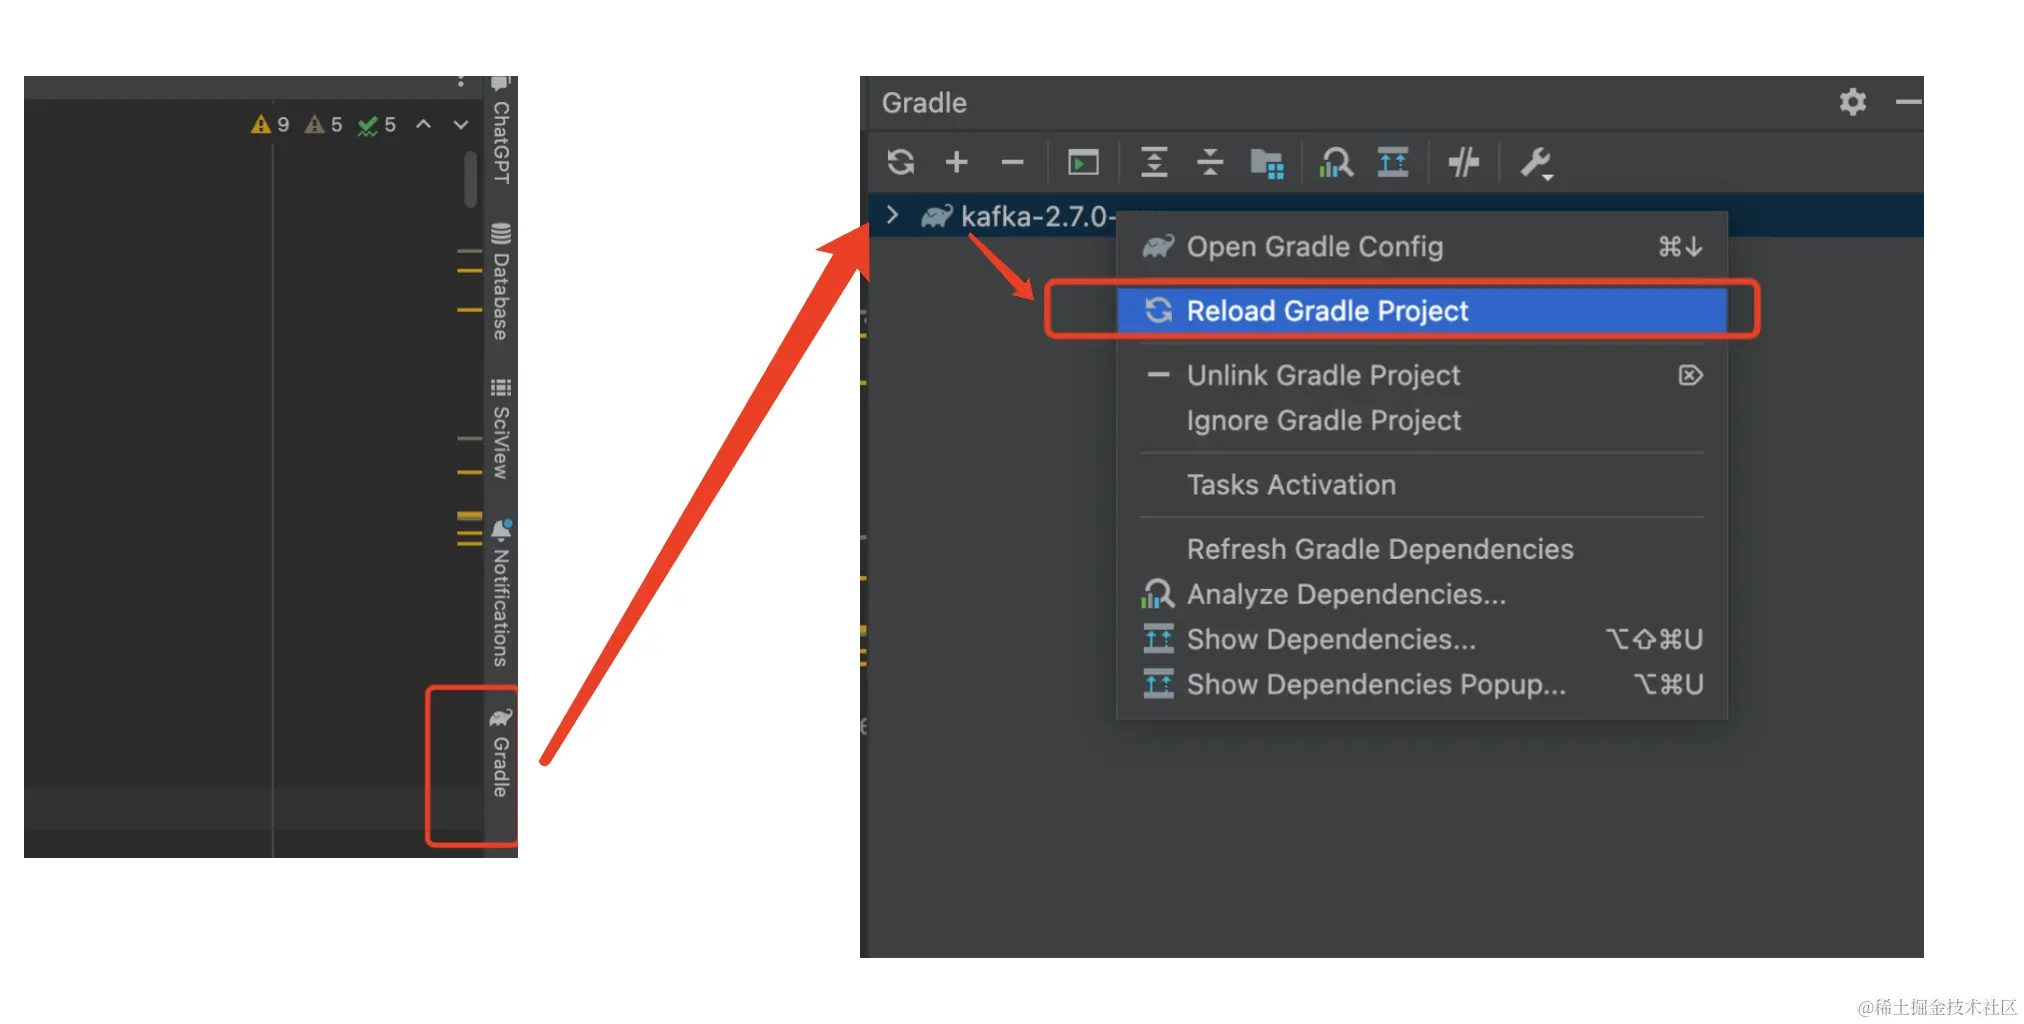The height and width of the screenshot is (1024, 2024).
Task: Choose Tasks Activation menu item
Action: pyautogui.click(x=1421, y=485)
